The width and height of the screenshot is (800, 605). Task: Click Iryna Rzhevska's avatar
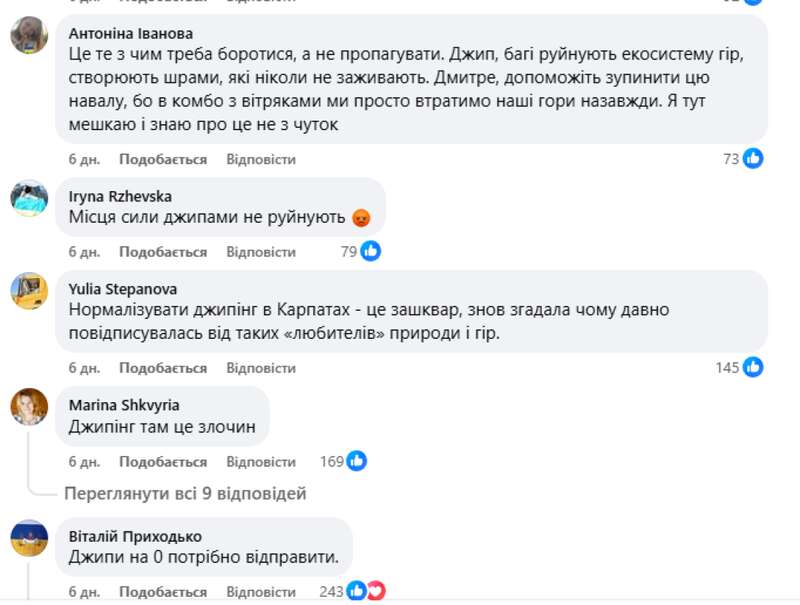(27, 197)
